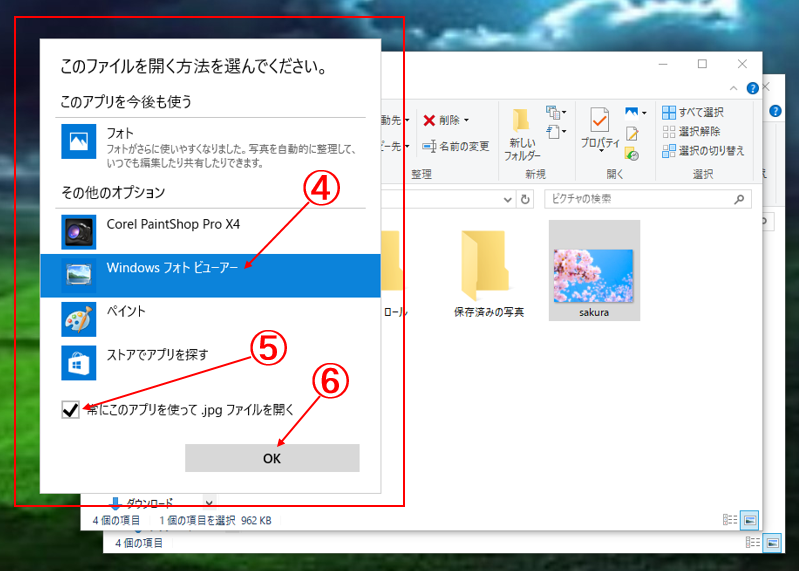Screen dimensions: 799x571
Task: Open the 新しい項目 dropdown icon
Action: tap(556, 112)
